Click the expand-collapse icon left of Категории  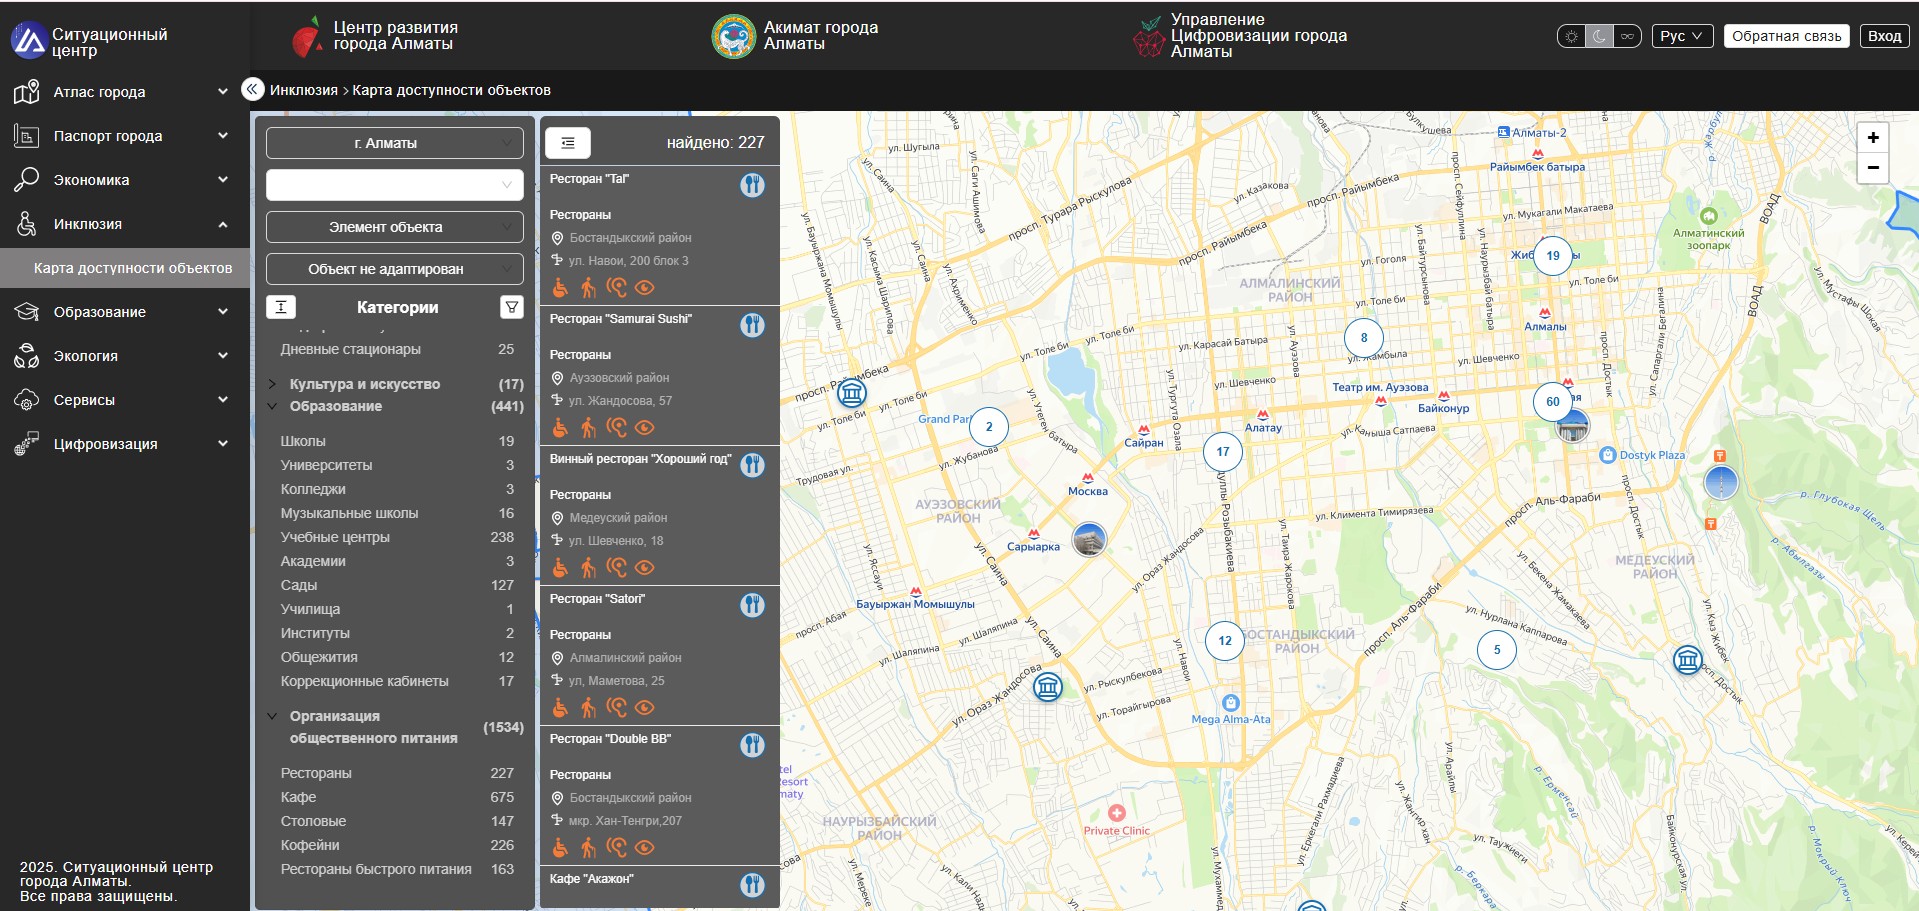pyautogui.click(x=281, y=307)
